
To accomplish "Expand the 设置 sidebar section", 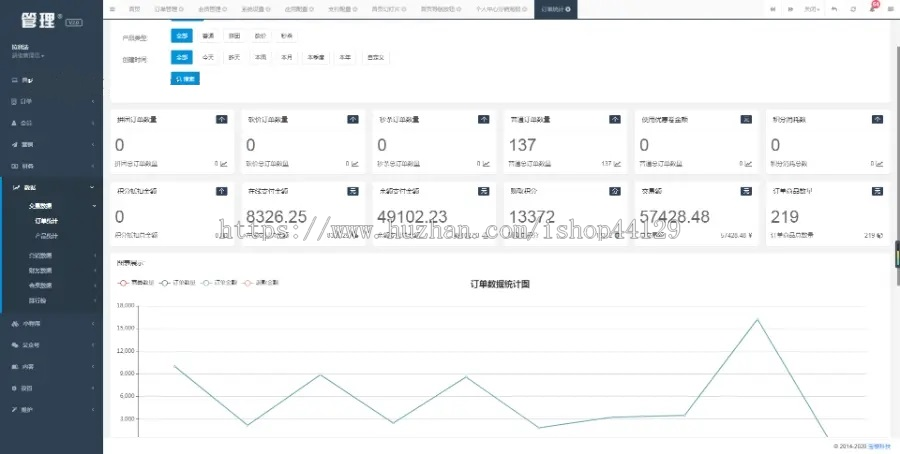I will (52, 388).
